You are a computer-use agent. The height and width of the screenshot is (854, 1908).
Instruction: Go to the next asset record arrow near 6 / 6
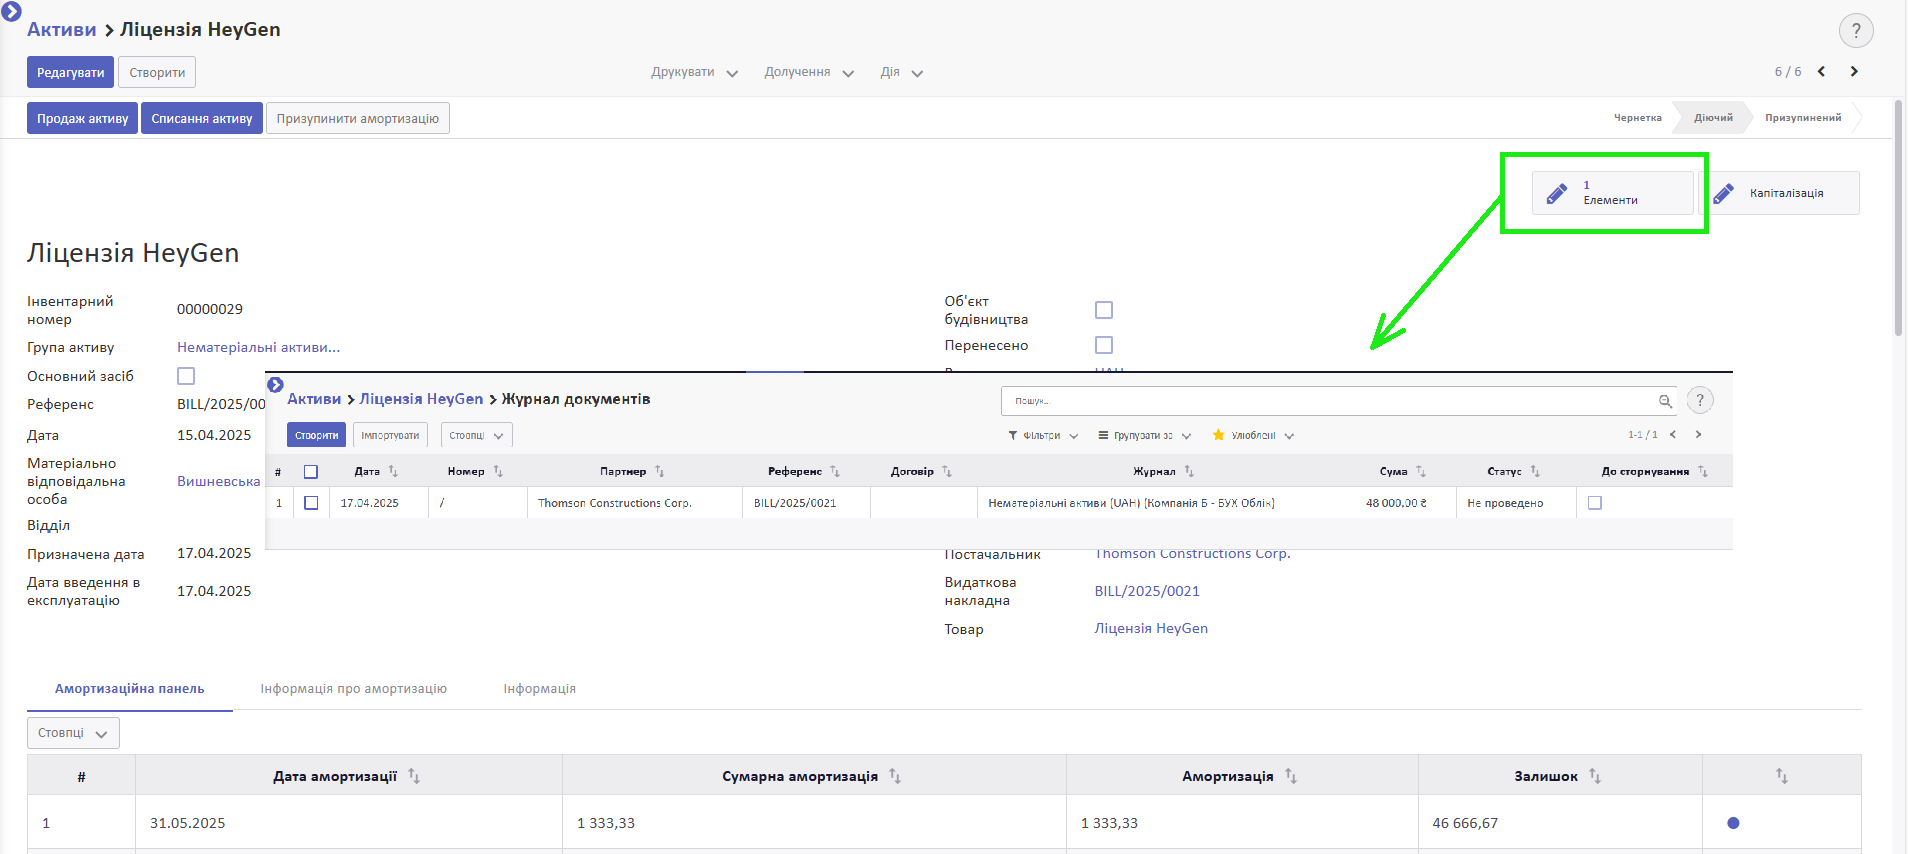[x=1854, y=71]
